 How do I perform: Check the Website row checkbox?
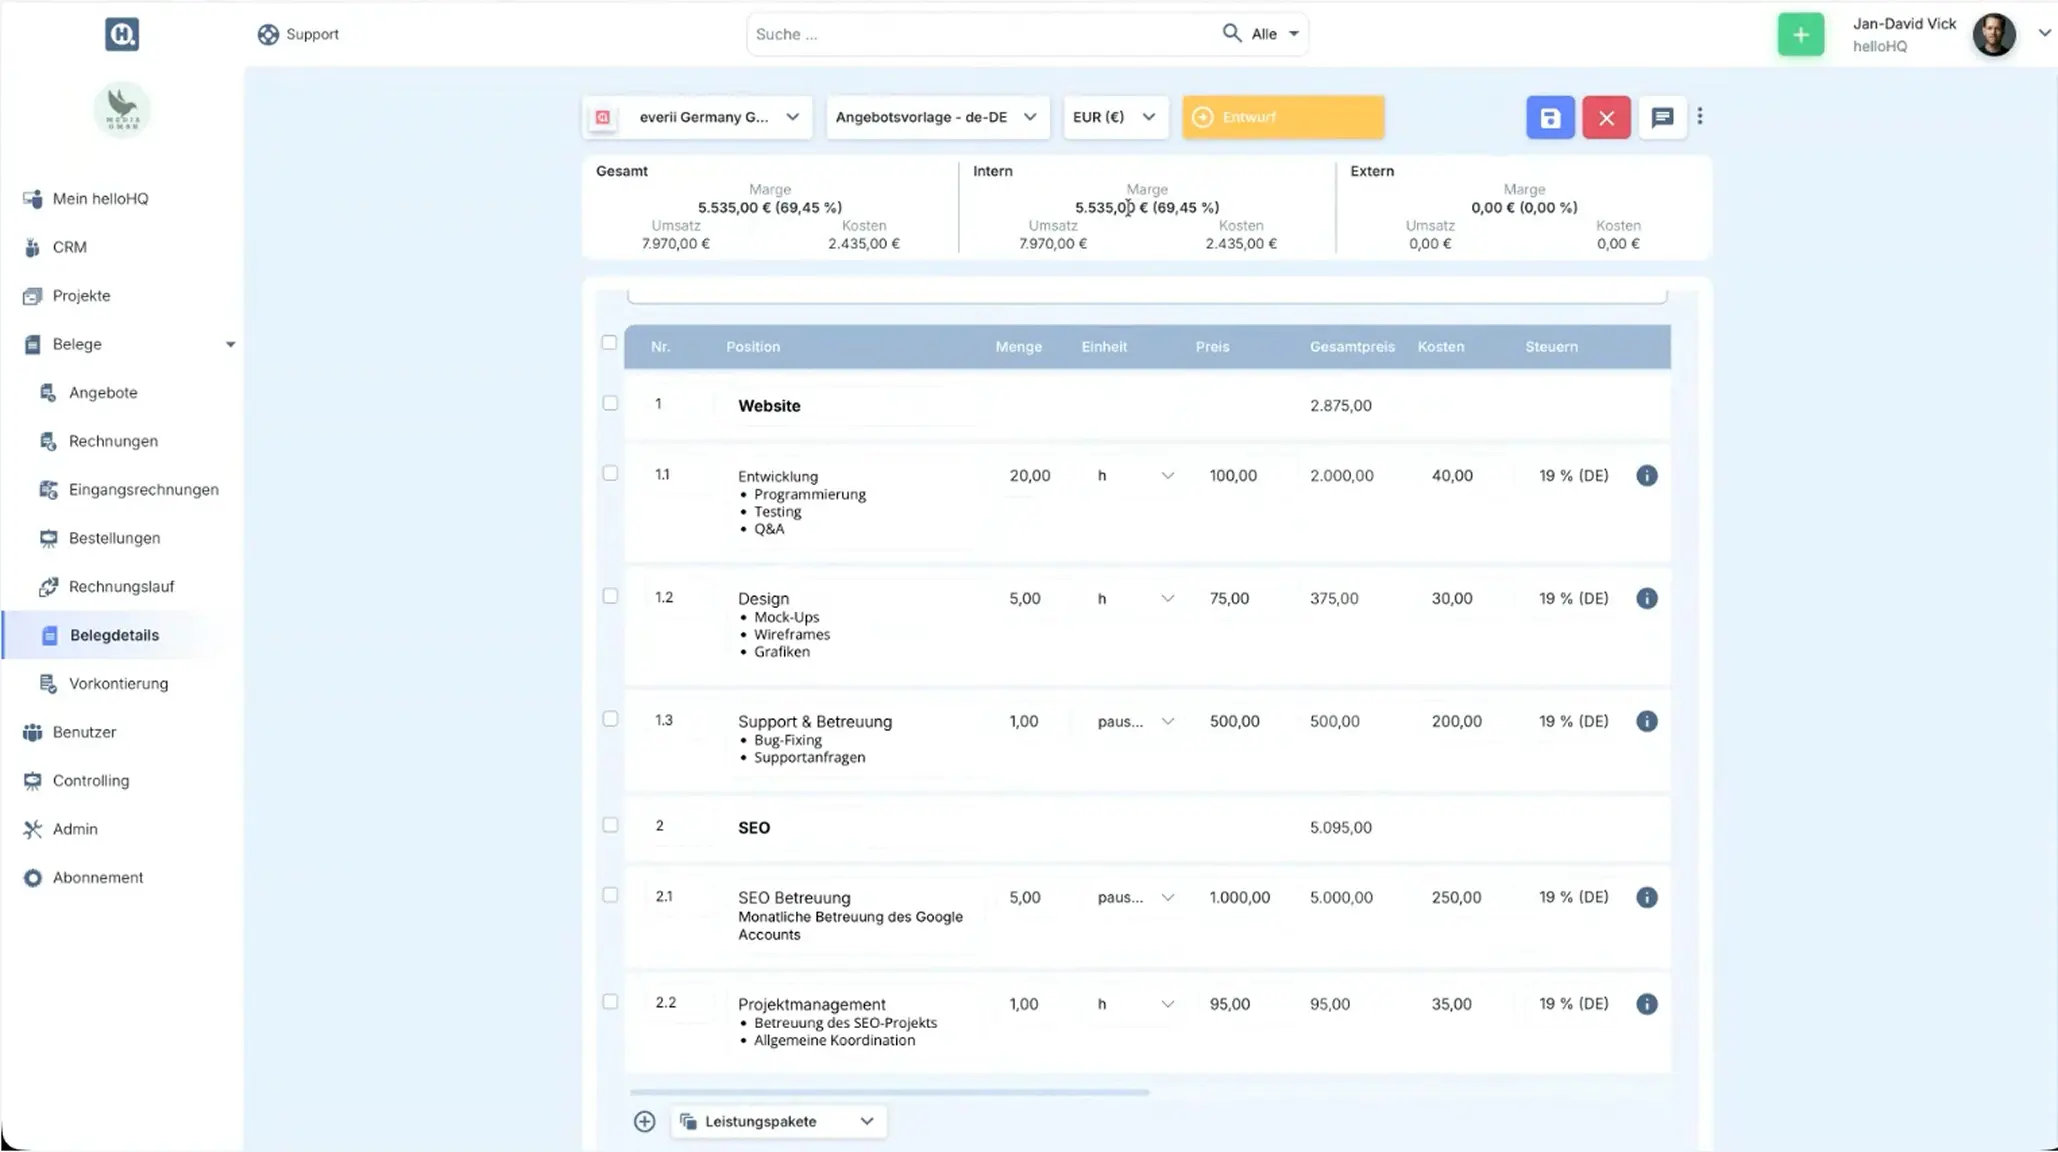(x=610, y=403)
